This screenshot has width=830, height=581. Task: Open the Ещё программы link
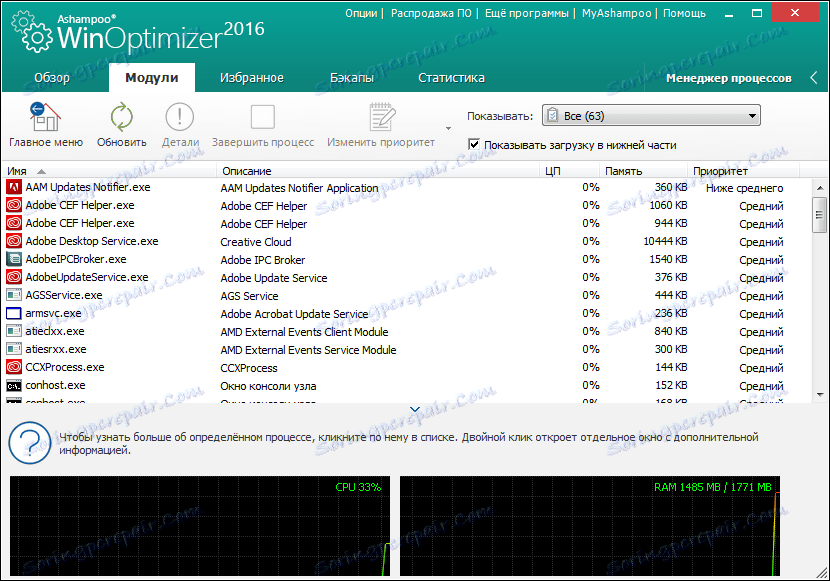point(526,13)
